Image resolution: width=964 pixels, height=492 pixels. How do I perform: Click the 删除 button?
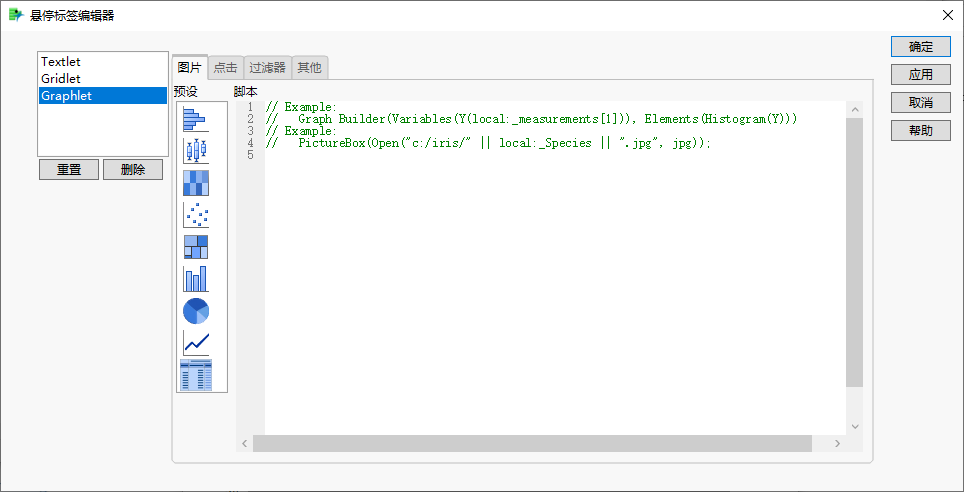click(133, 170)
